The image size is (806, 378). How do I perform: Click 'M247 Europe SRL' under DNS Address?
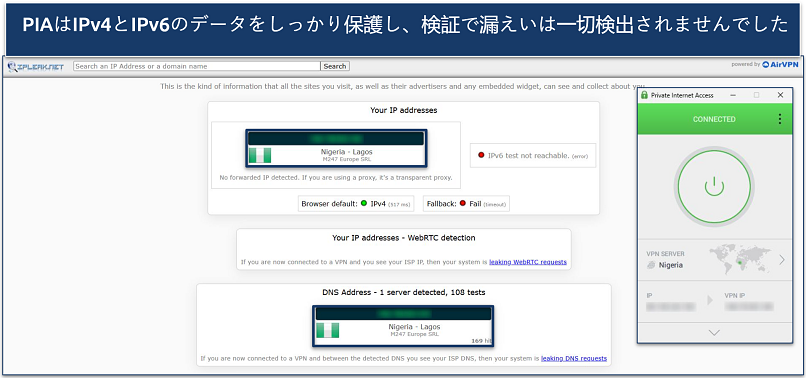[x=414, y=334]
